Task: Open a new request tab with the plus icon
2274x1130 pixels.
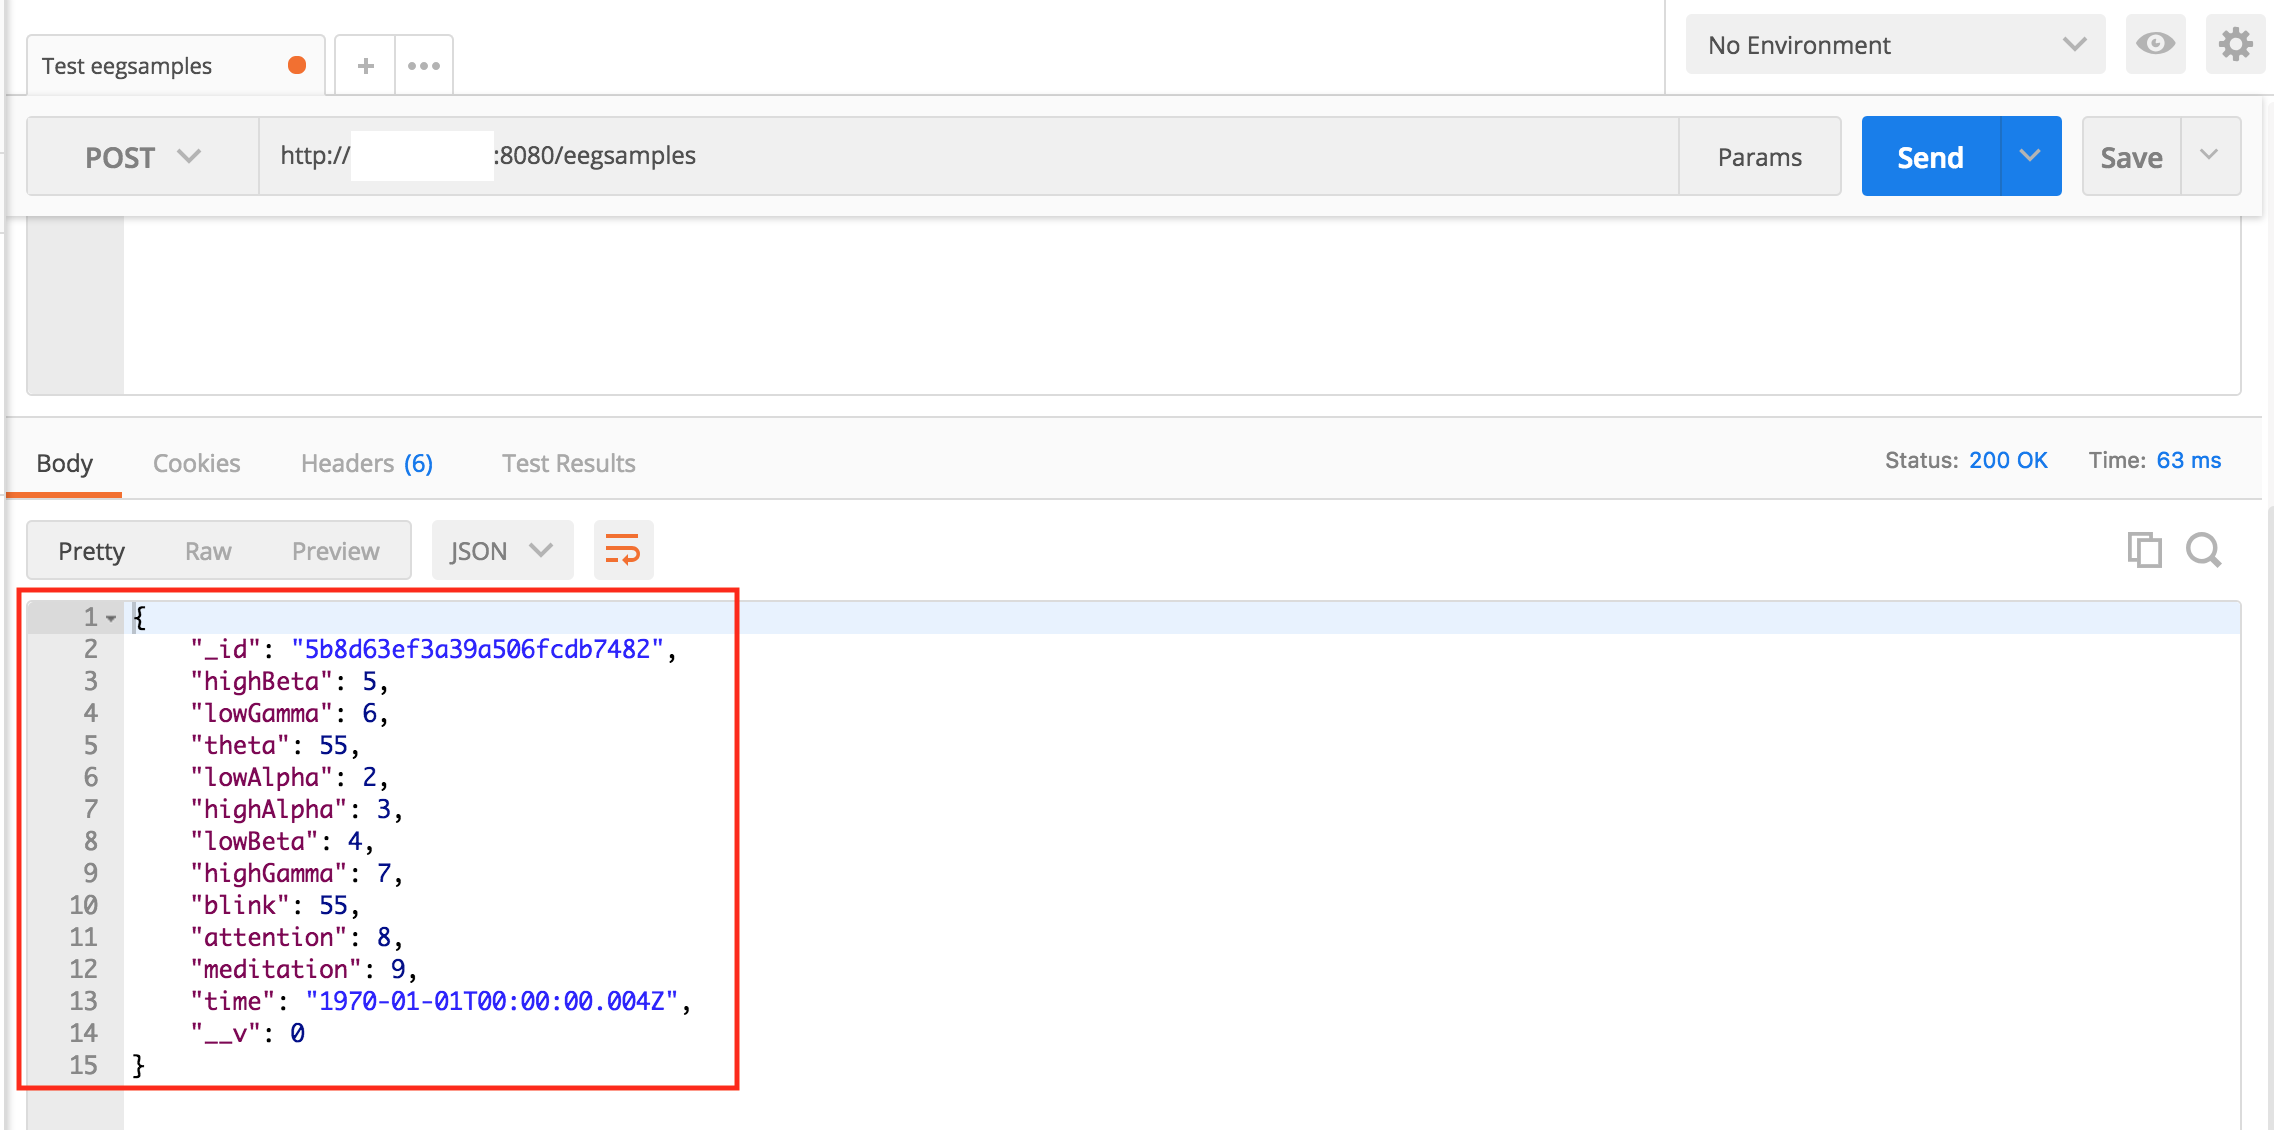Action: [x=364, y=64]
